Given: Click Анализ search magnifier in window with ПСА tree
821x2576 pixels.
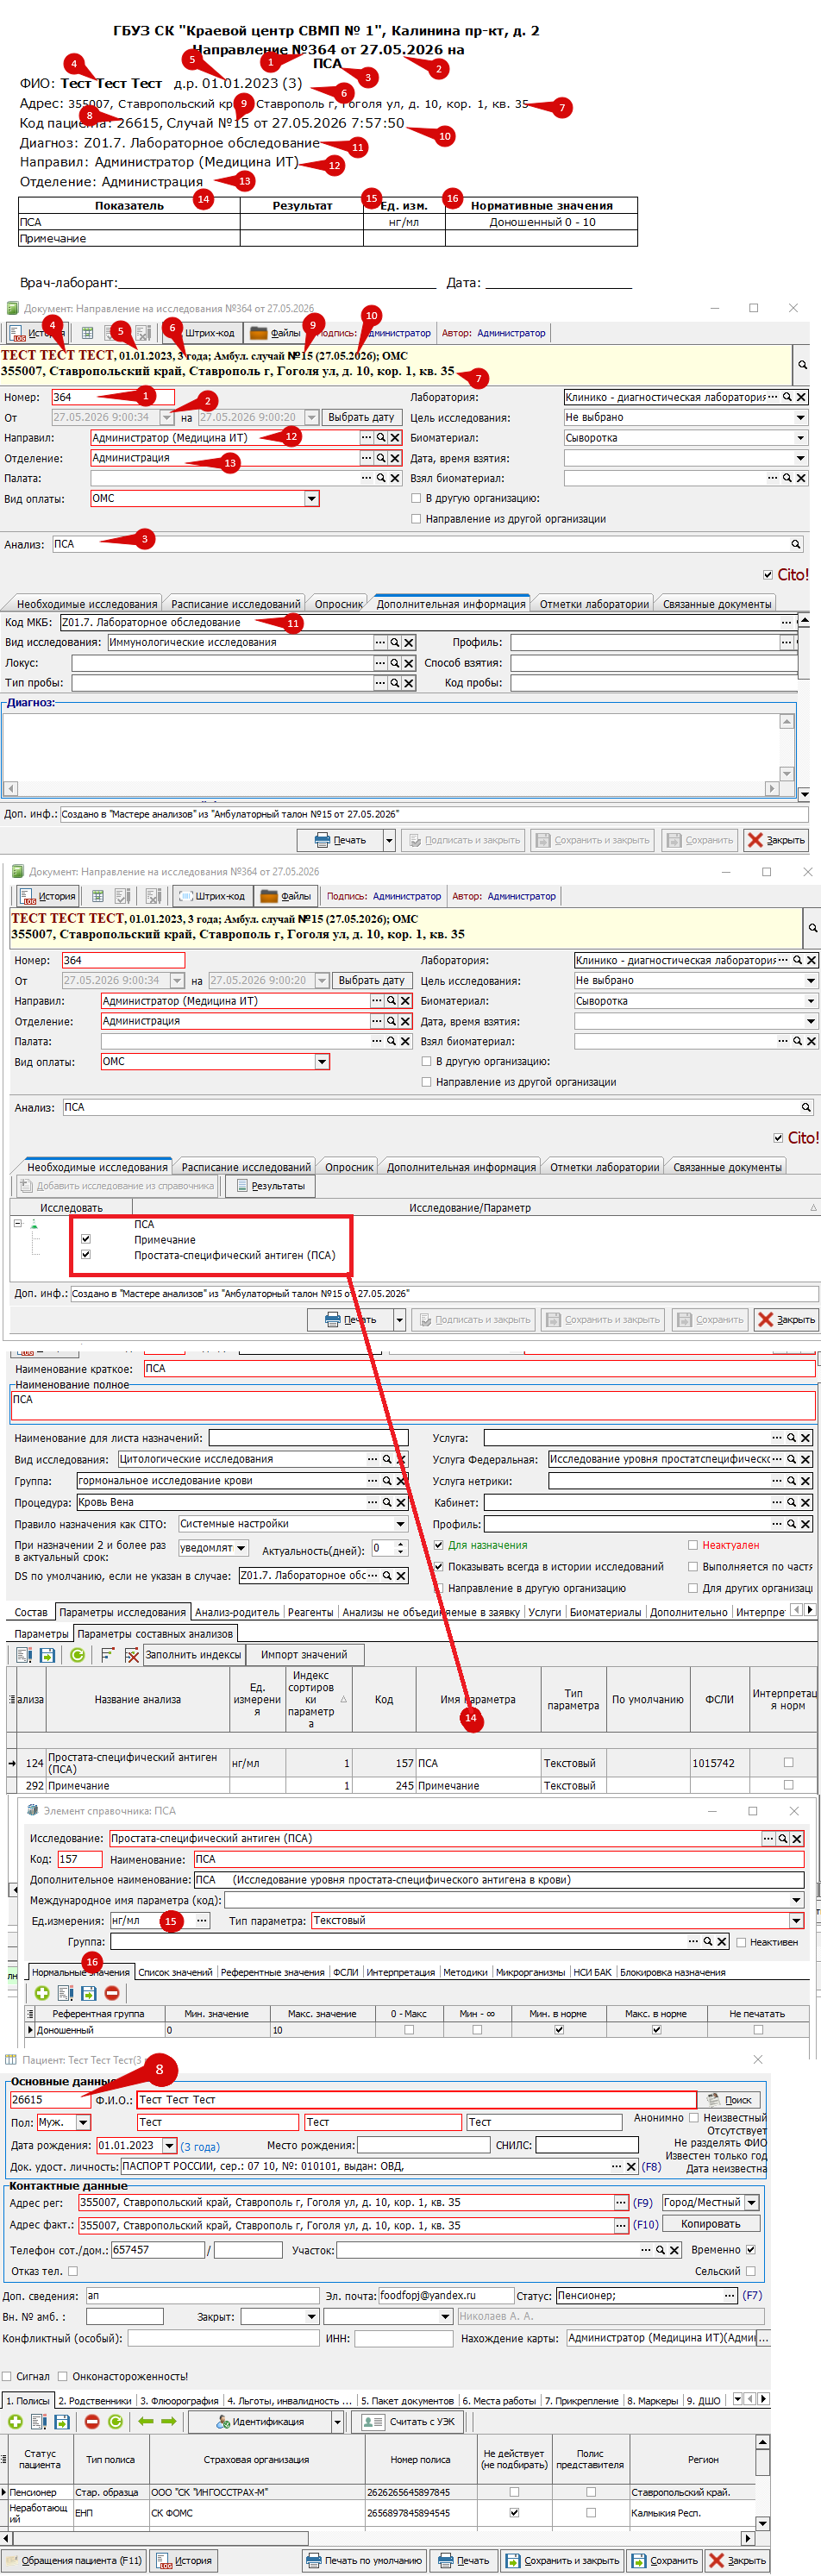Looking at the screenshot, I should coord(806,1107).
